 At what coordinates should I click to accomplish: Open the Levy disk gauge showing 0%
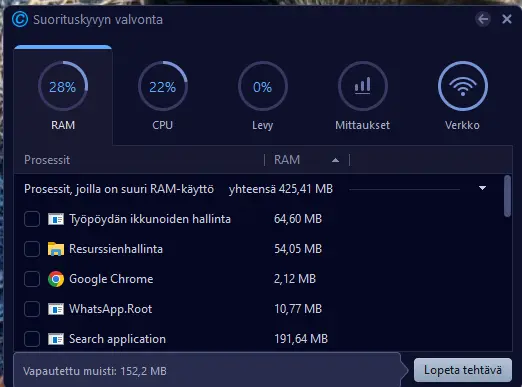[x=263, y=86]
